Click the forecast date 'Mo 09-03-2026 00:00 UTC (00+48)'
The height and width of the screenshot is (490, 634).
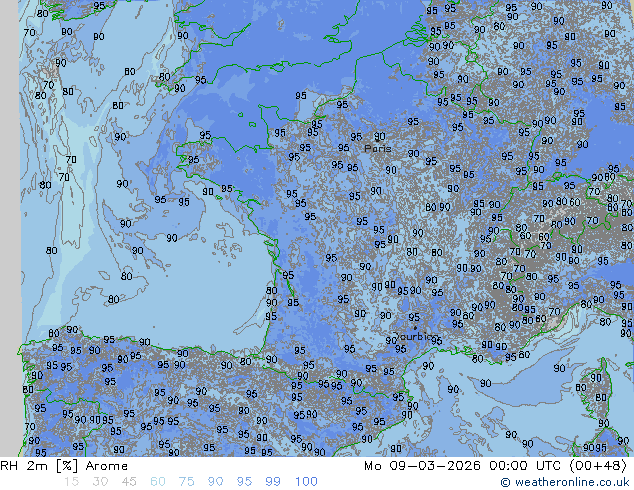point(495,466)
